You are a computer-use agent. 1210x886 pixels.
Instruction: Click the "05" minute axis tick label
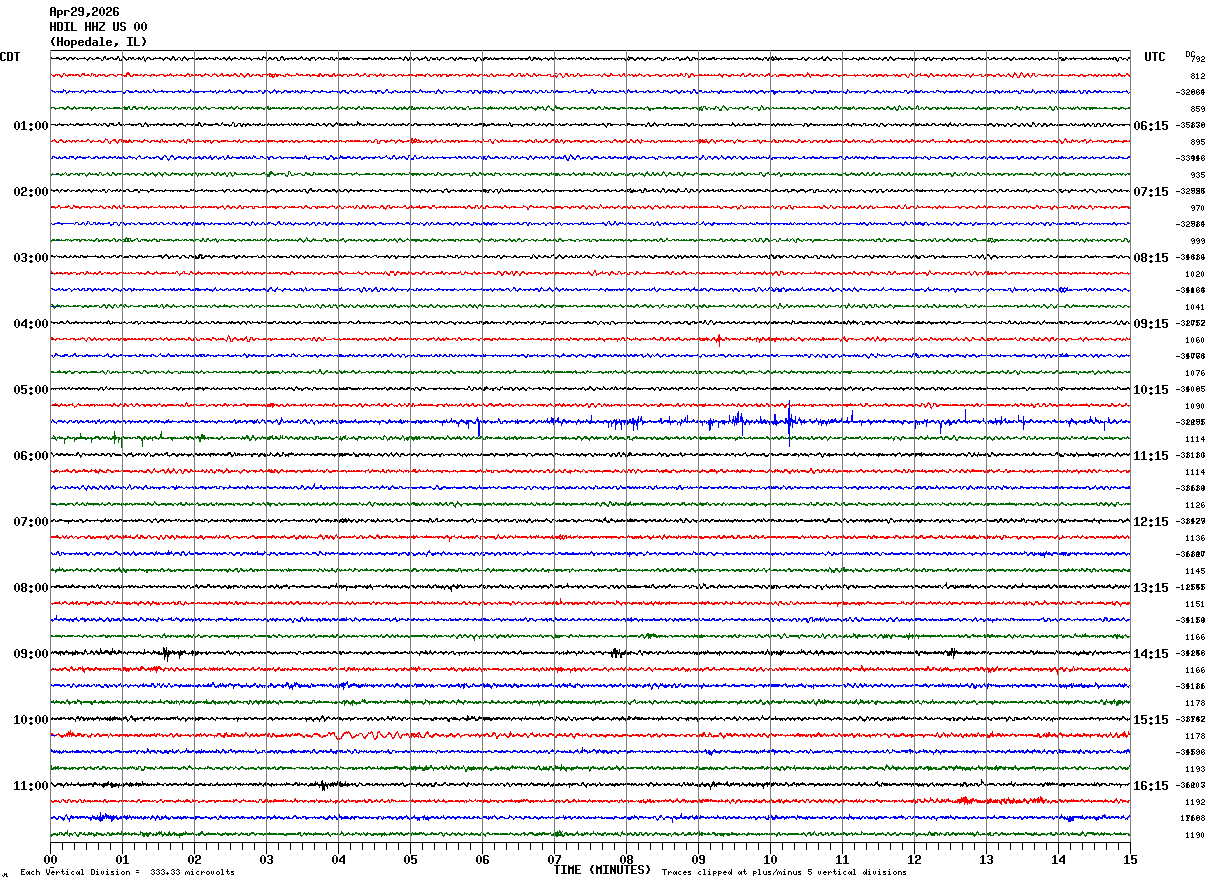410,859
